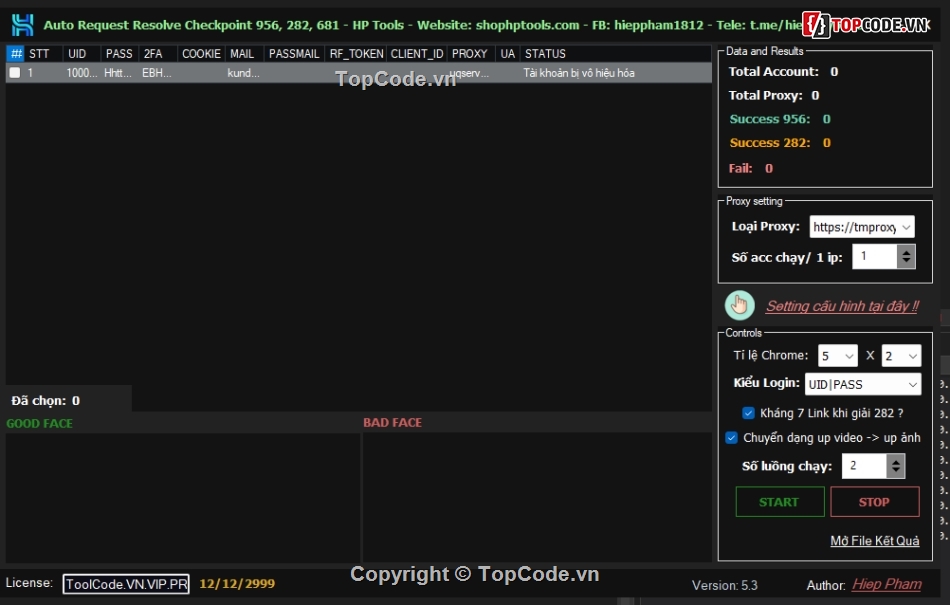Screen dimensions: 950x605
Task: Tick the checkbox for account row 1
Action: [15, 73]
